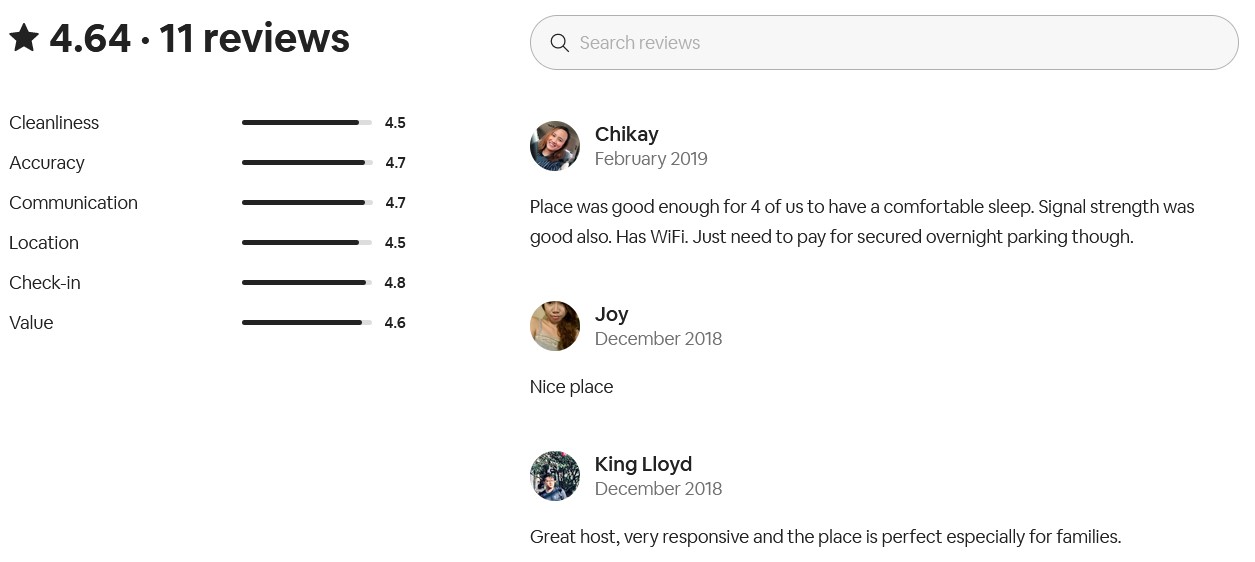Click Chikay's February 2019 review date
Screen dimensions: 1255x562
click(x=651, y=159)
